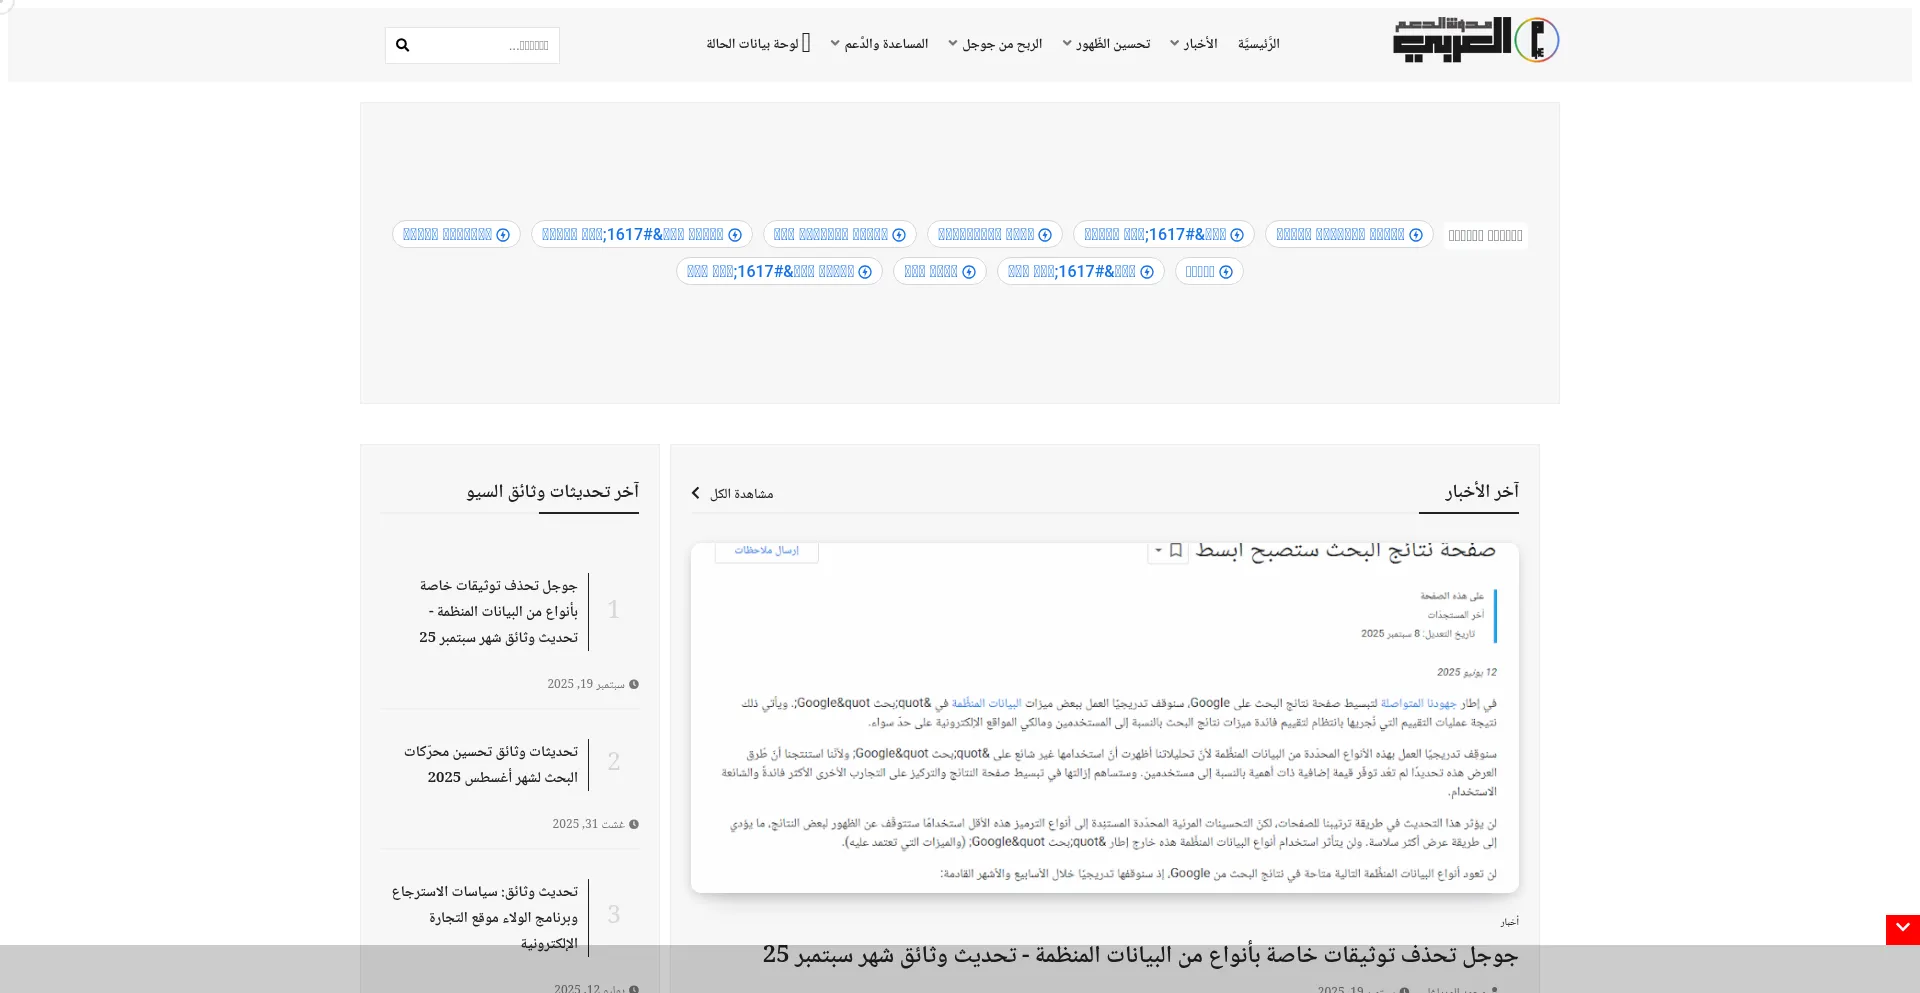Open sidebar item 1 about جوجل تحذف توثيقات
The height and width of the screenshot is (993, 1920).
click(498, 611)
